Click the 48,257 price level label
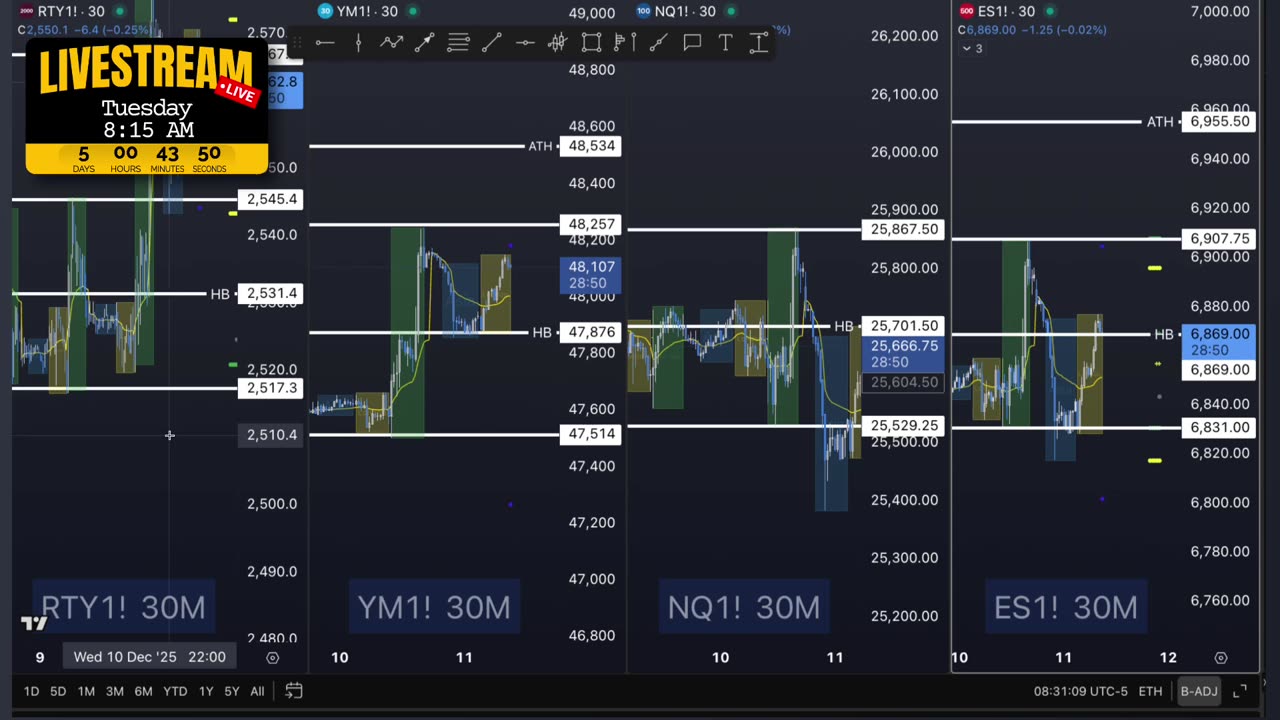This screenshot has width=1280, height=720. coord(591,224)
